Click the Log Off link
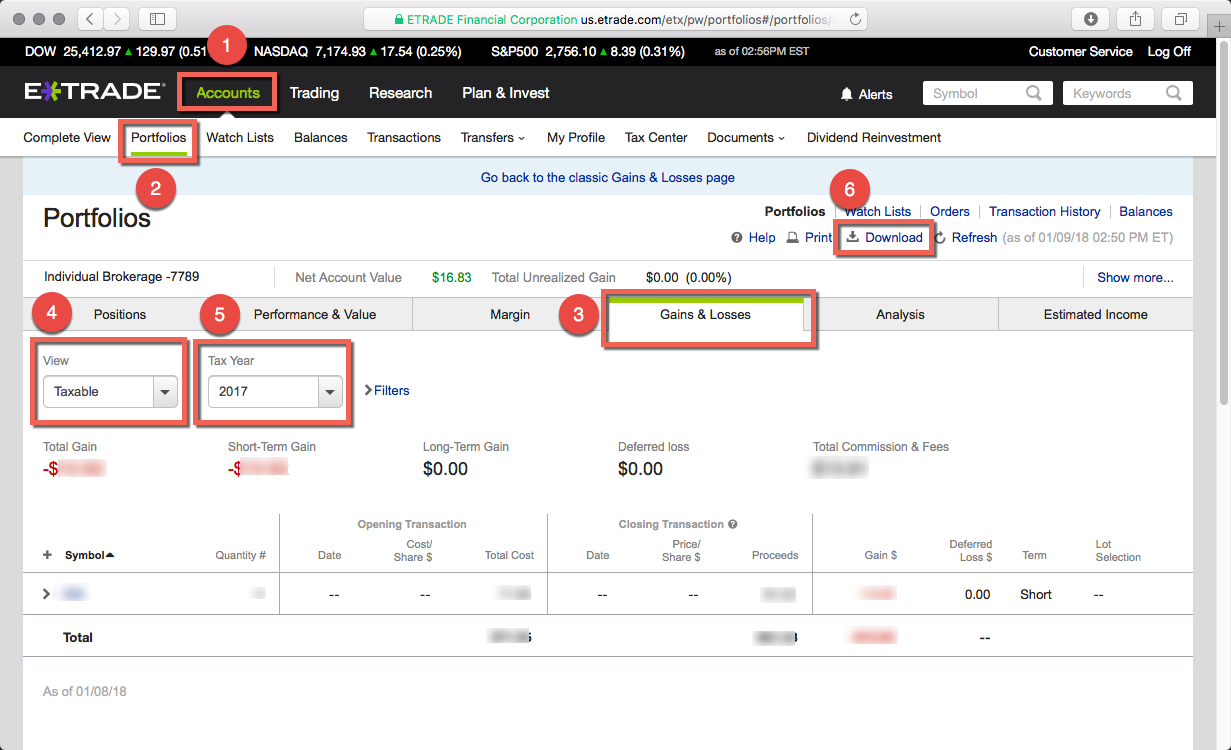Screen dimensions: 1231x750 pos(1169,52)
